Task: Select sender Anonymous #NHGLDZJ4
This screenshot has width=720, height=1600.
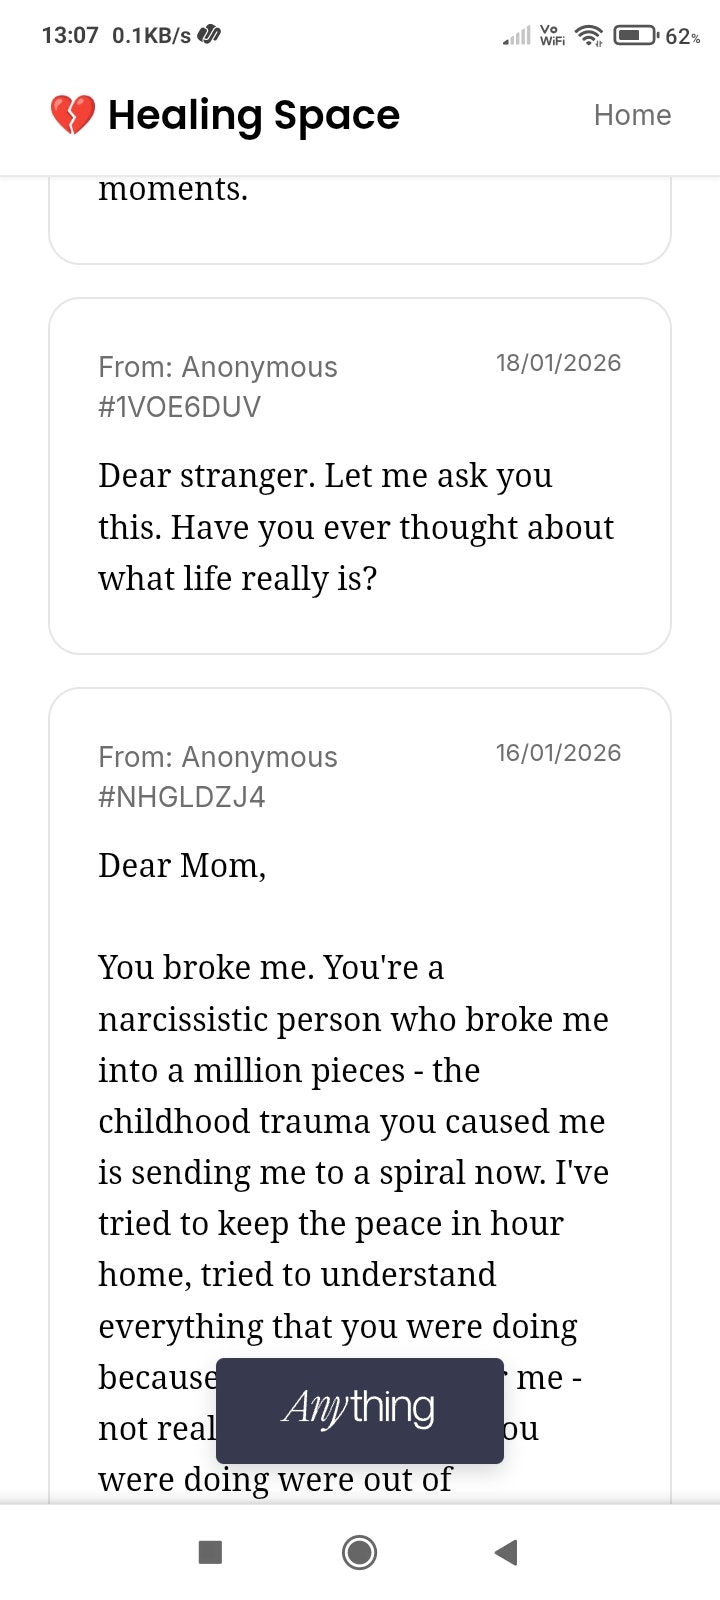Action: click(x=218, y=777)
